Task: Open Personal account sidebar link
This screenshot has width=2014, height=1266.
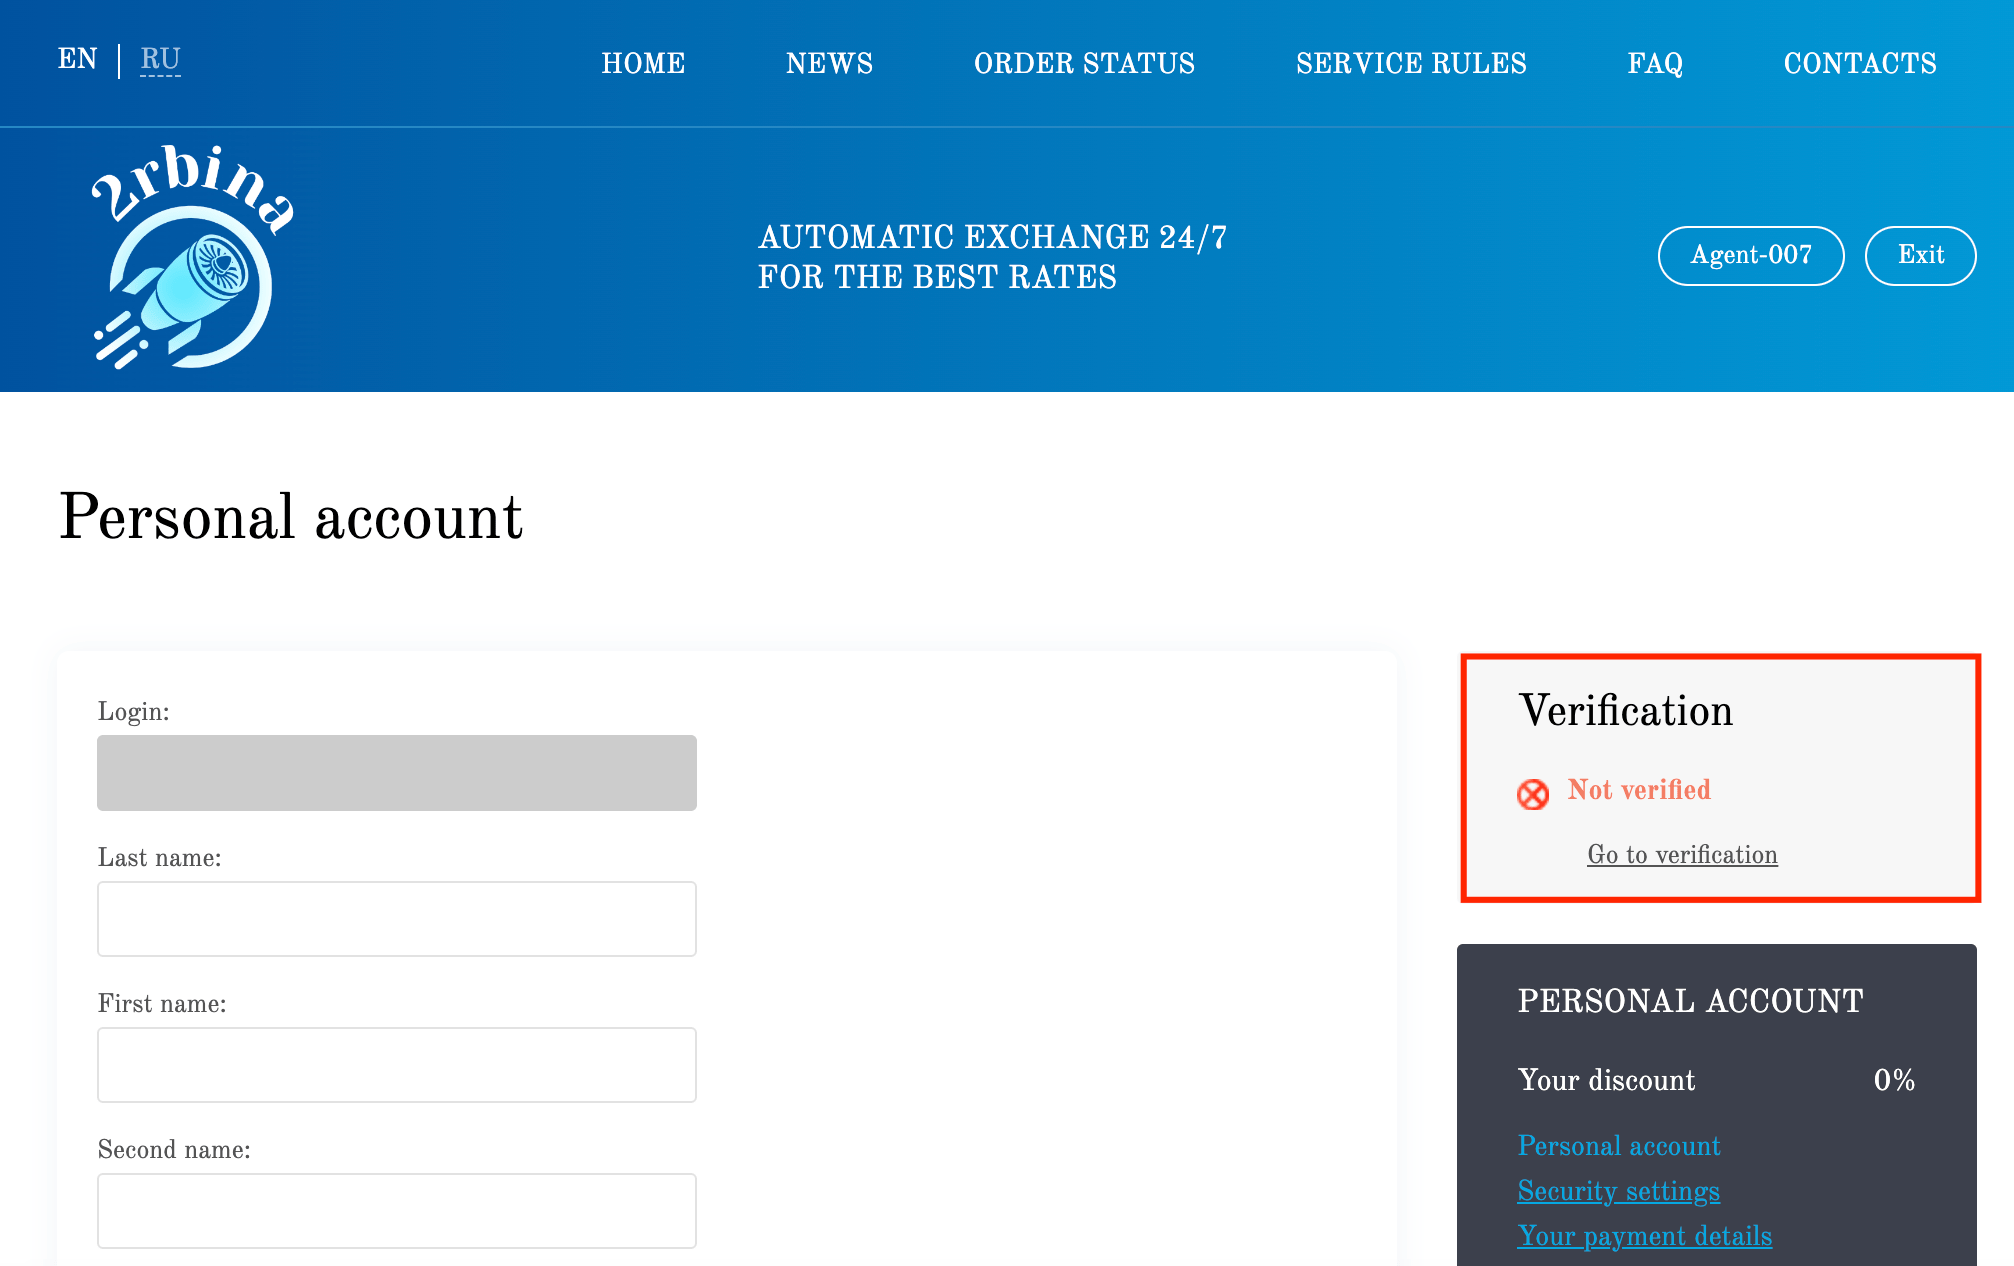Action: (x=1619, y=1146)
